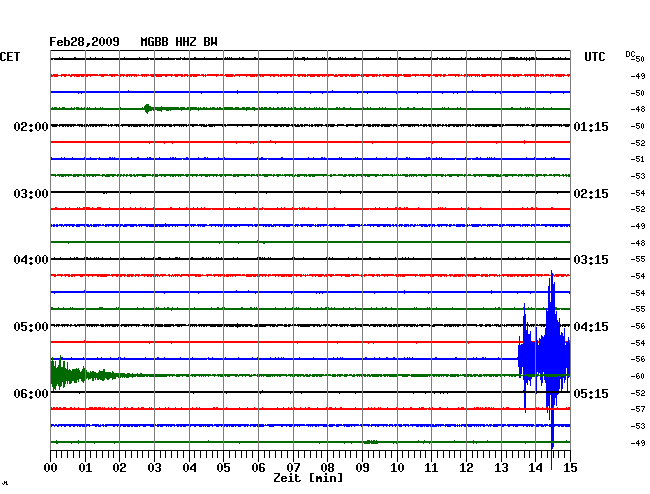This screenshot has width=650, height=494.
Task: Click the CET time zone header
Action: point(10,57)
